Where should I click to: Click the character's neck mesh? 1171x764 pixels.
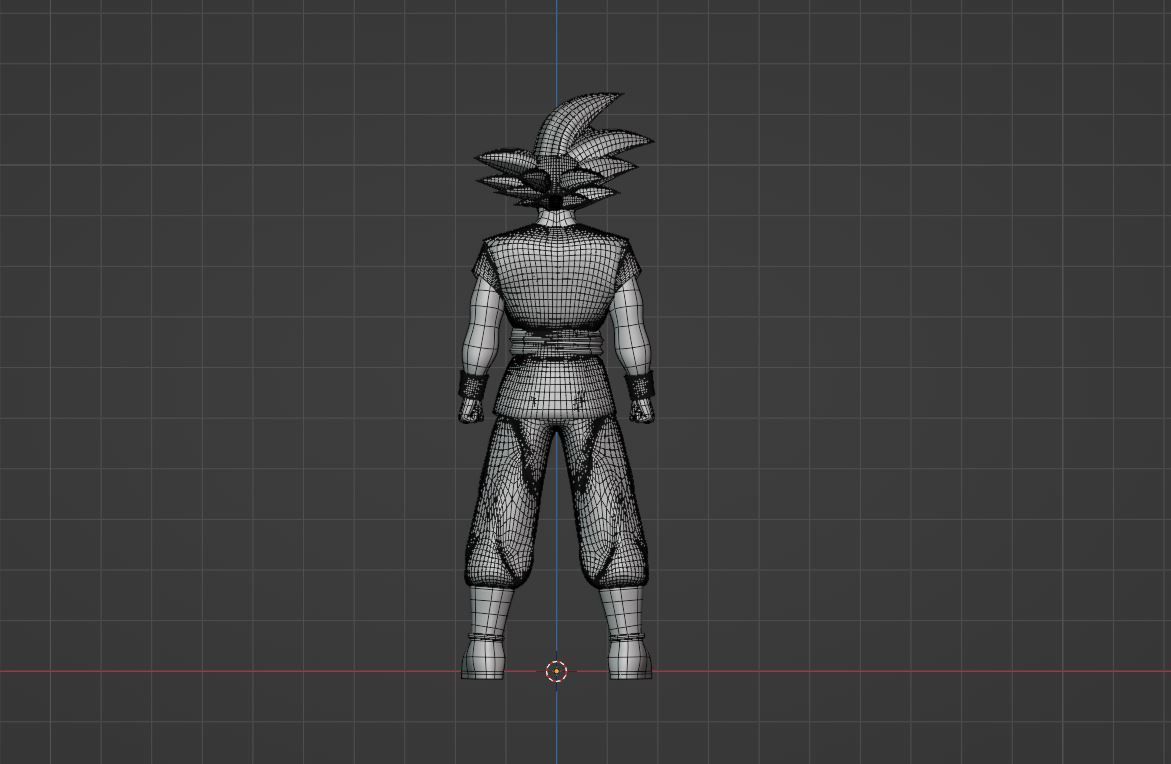556,219
